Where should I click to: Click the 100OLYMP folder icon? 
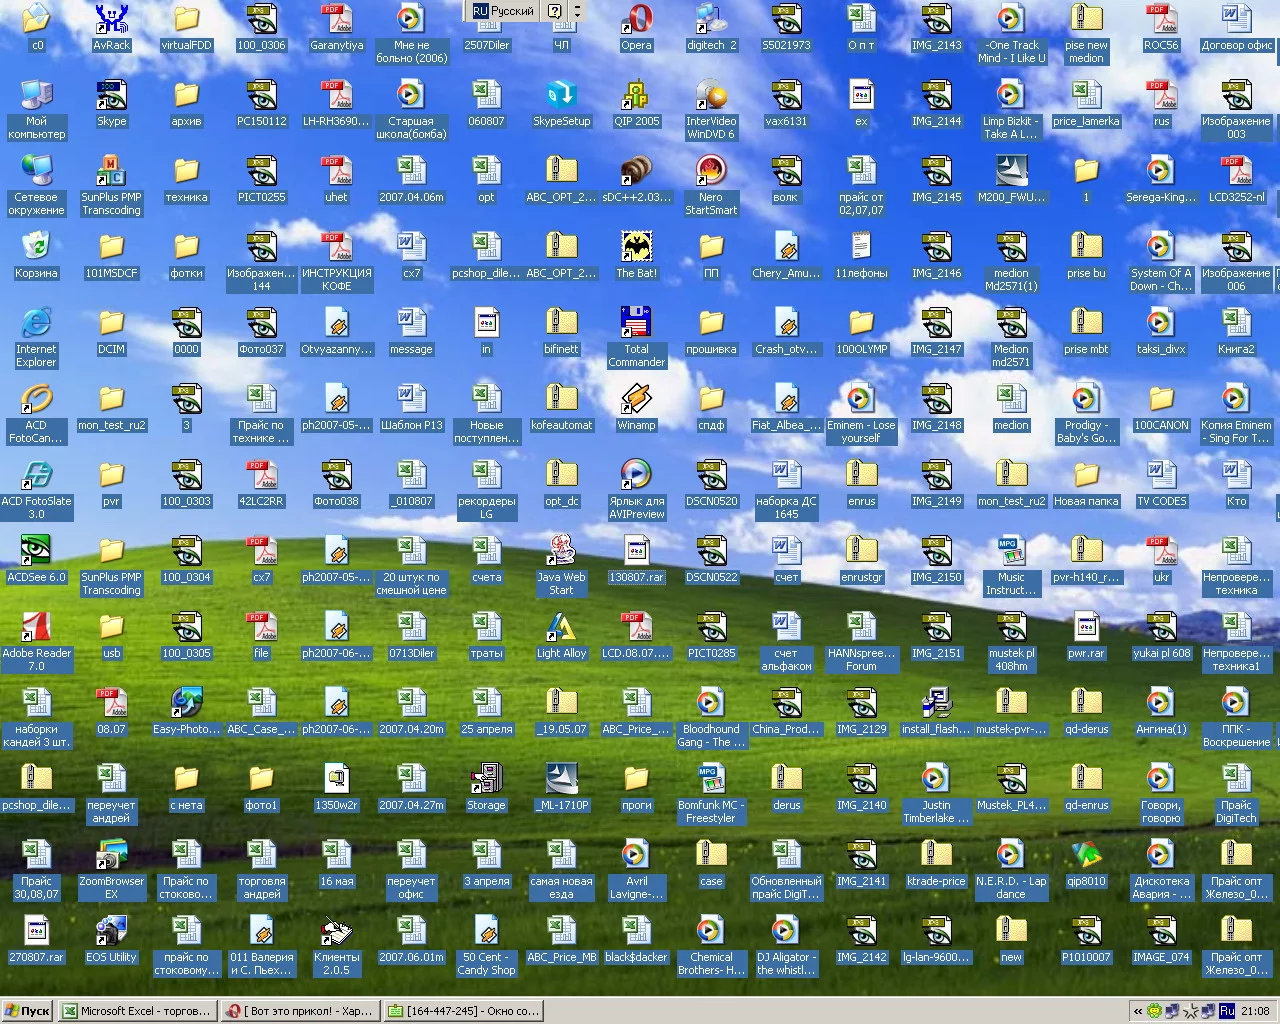[x=861, y=330]
